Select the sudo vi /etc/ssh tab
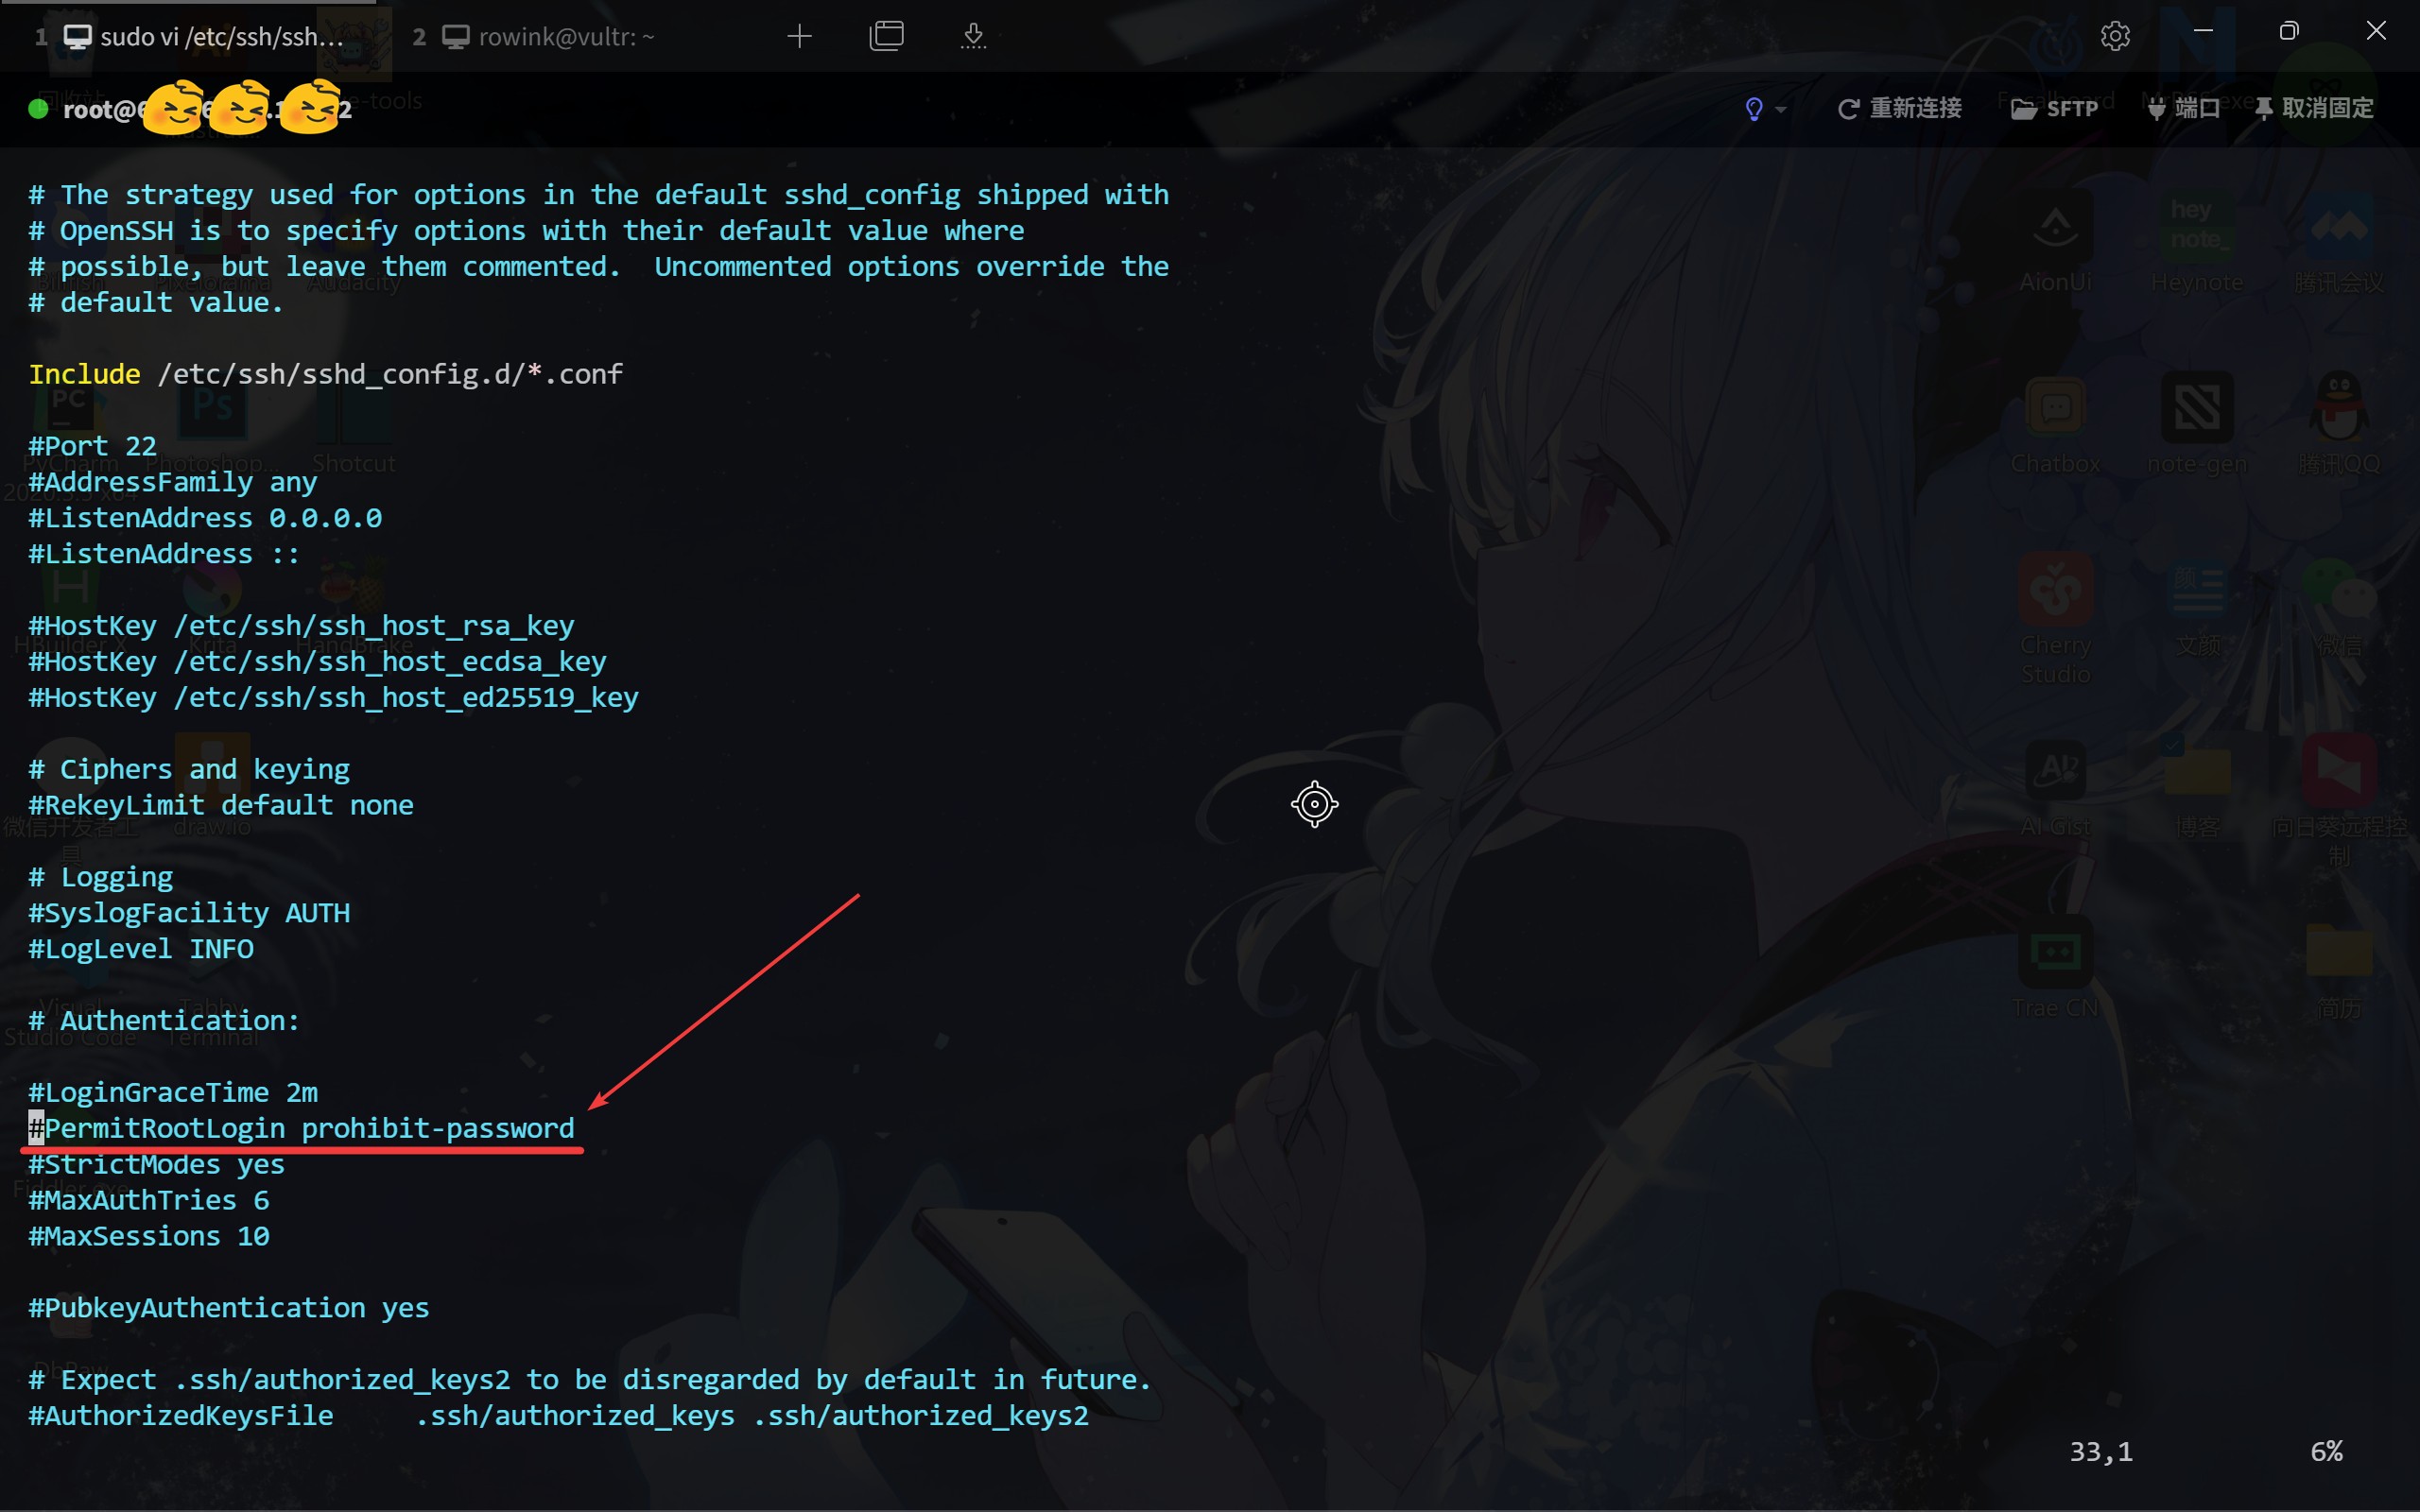 click(220, 37)
